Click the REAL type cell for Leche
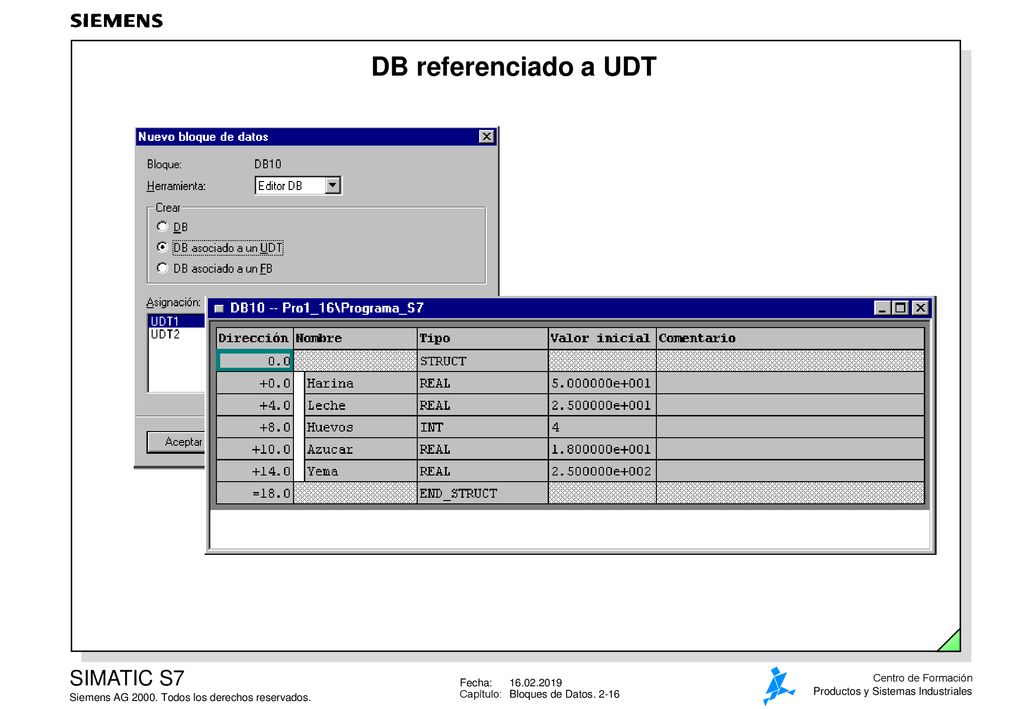1024x709 pixels. (483, 405)
